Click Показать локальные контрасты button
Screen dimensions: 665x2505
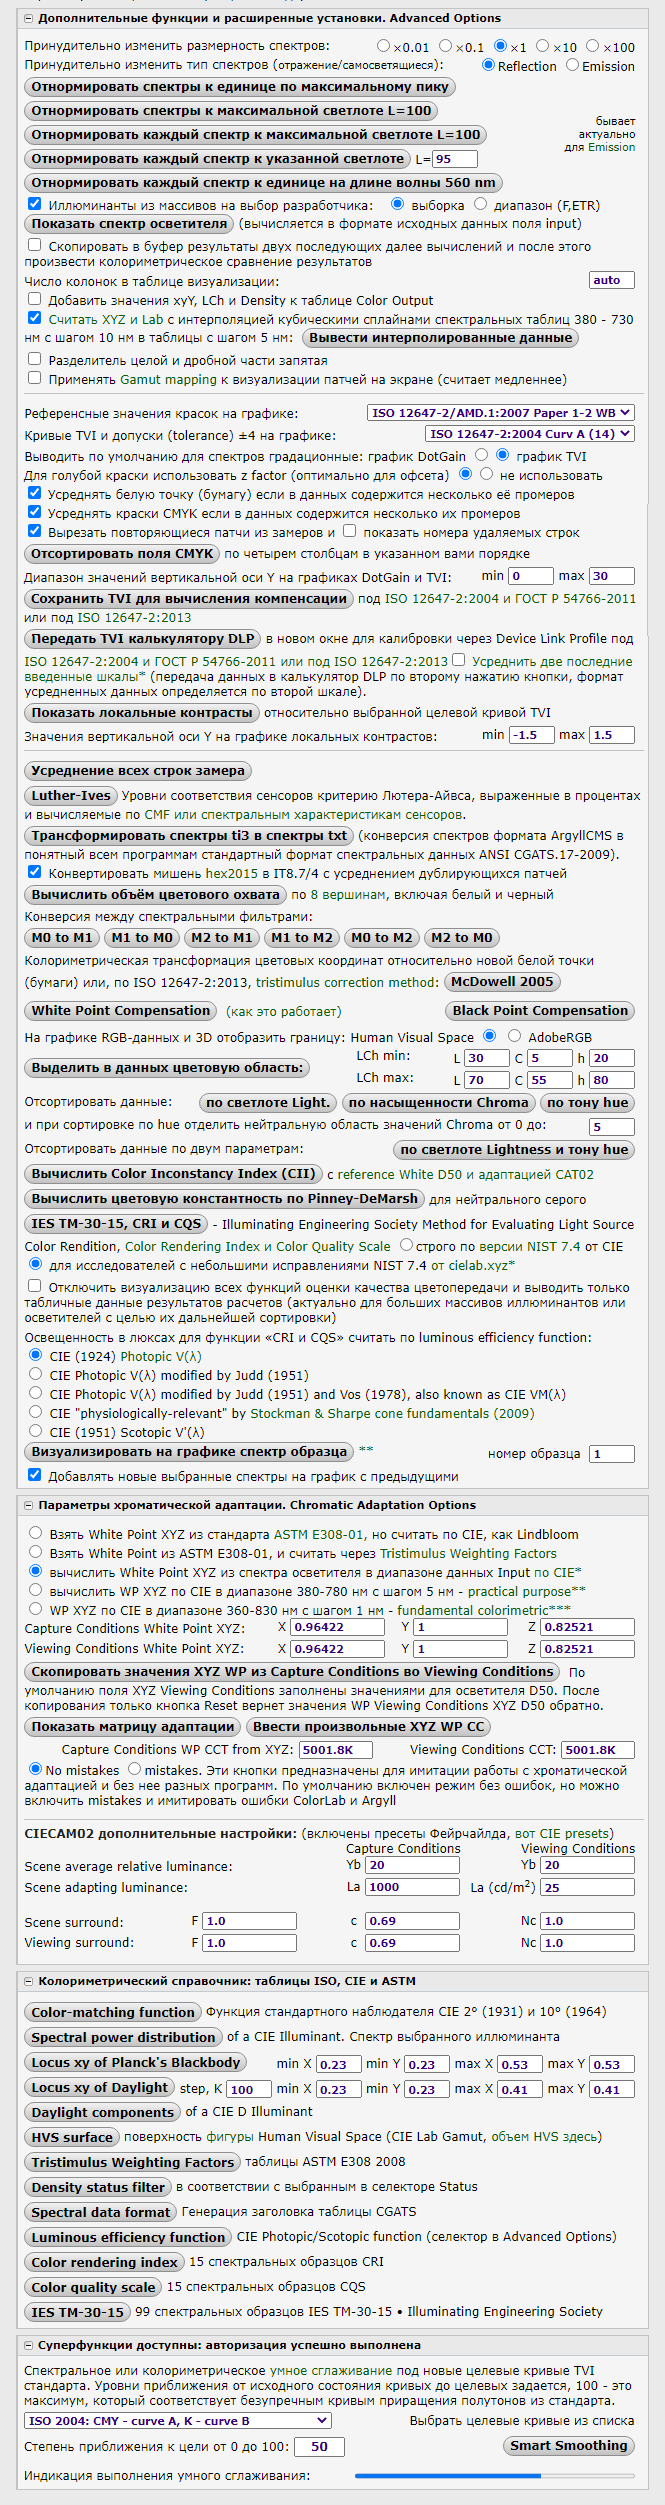click(142, 713)
